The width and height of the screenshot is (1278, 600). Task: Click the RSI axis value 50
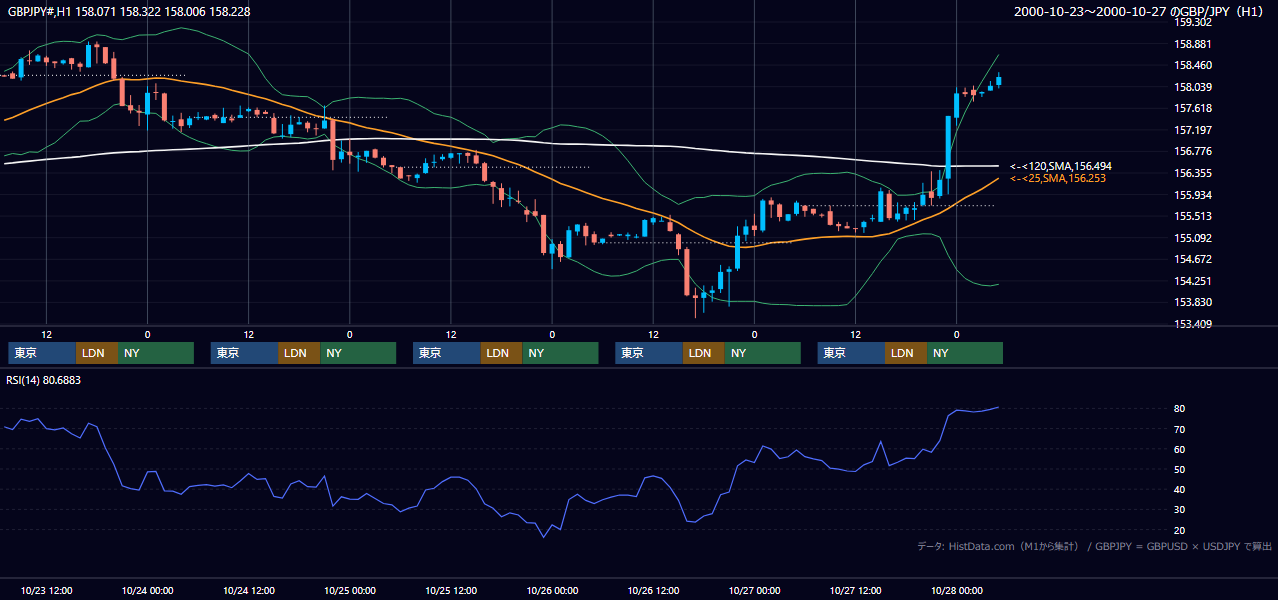point(1180,469)
